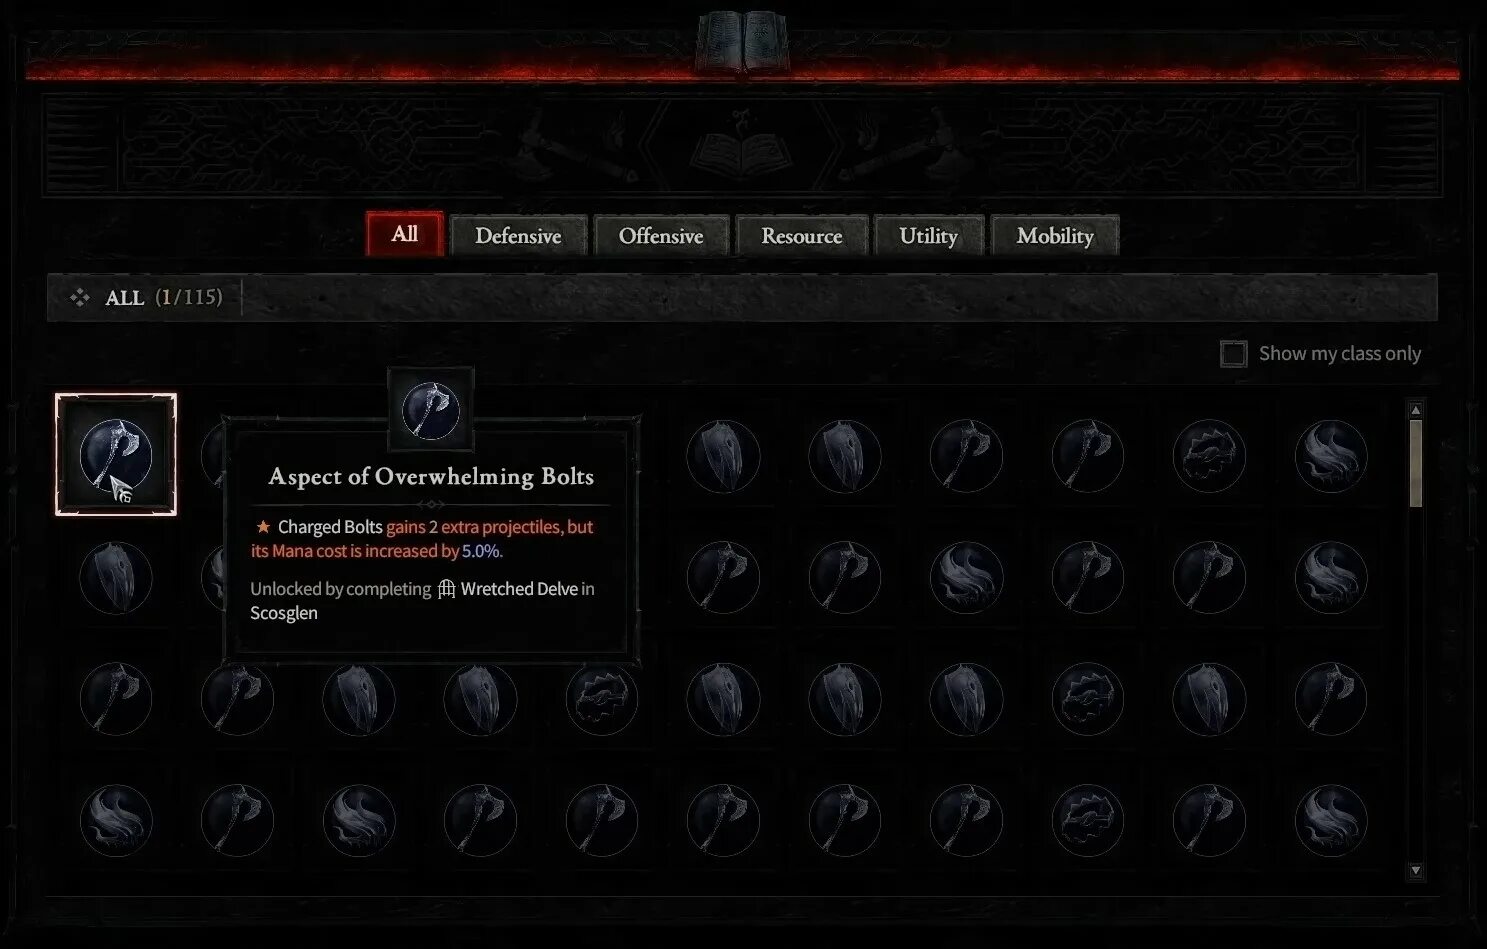Select the flame aspect icon below the scroll-up arrow

(x=1331, y=456)
